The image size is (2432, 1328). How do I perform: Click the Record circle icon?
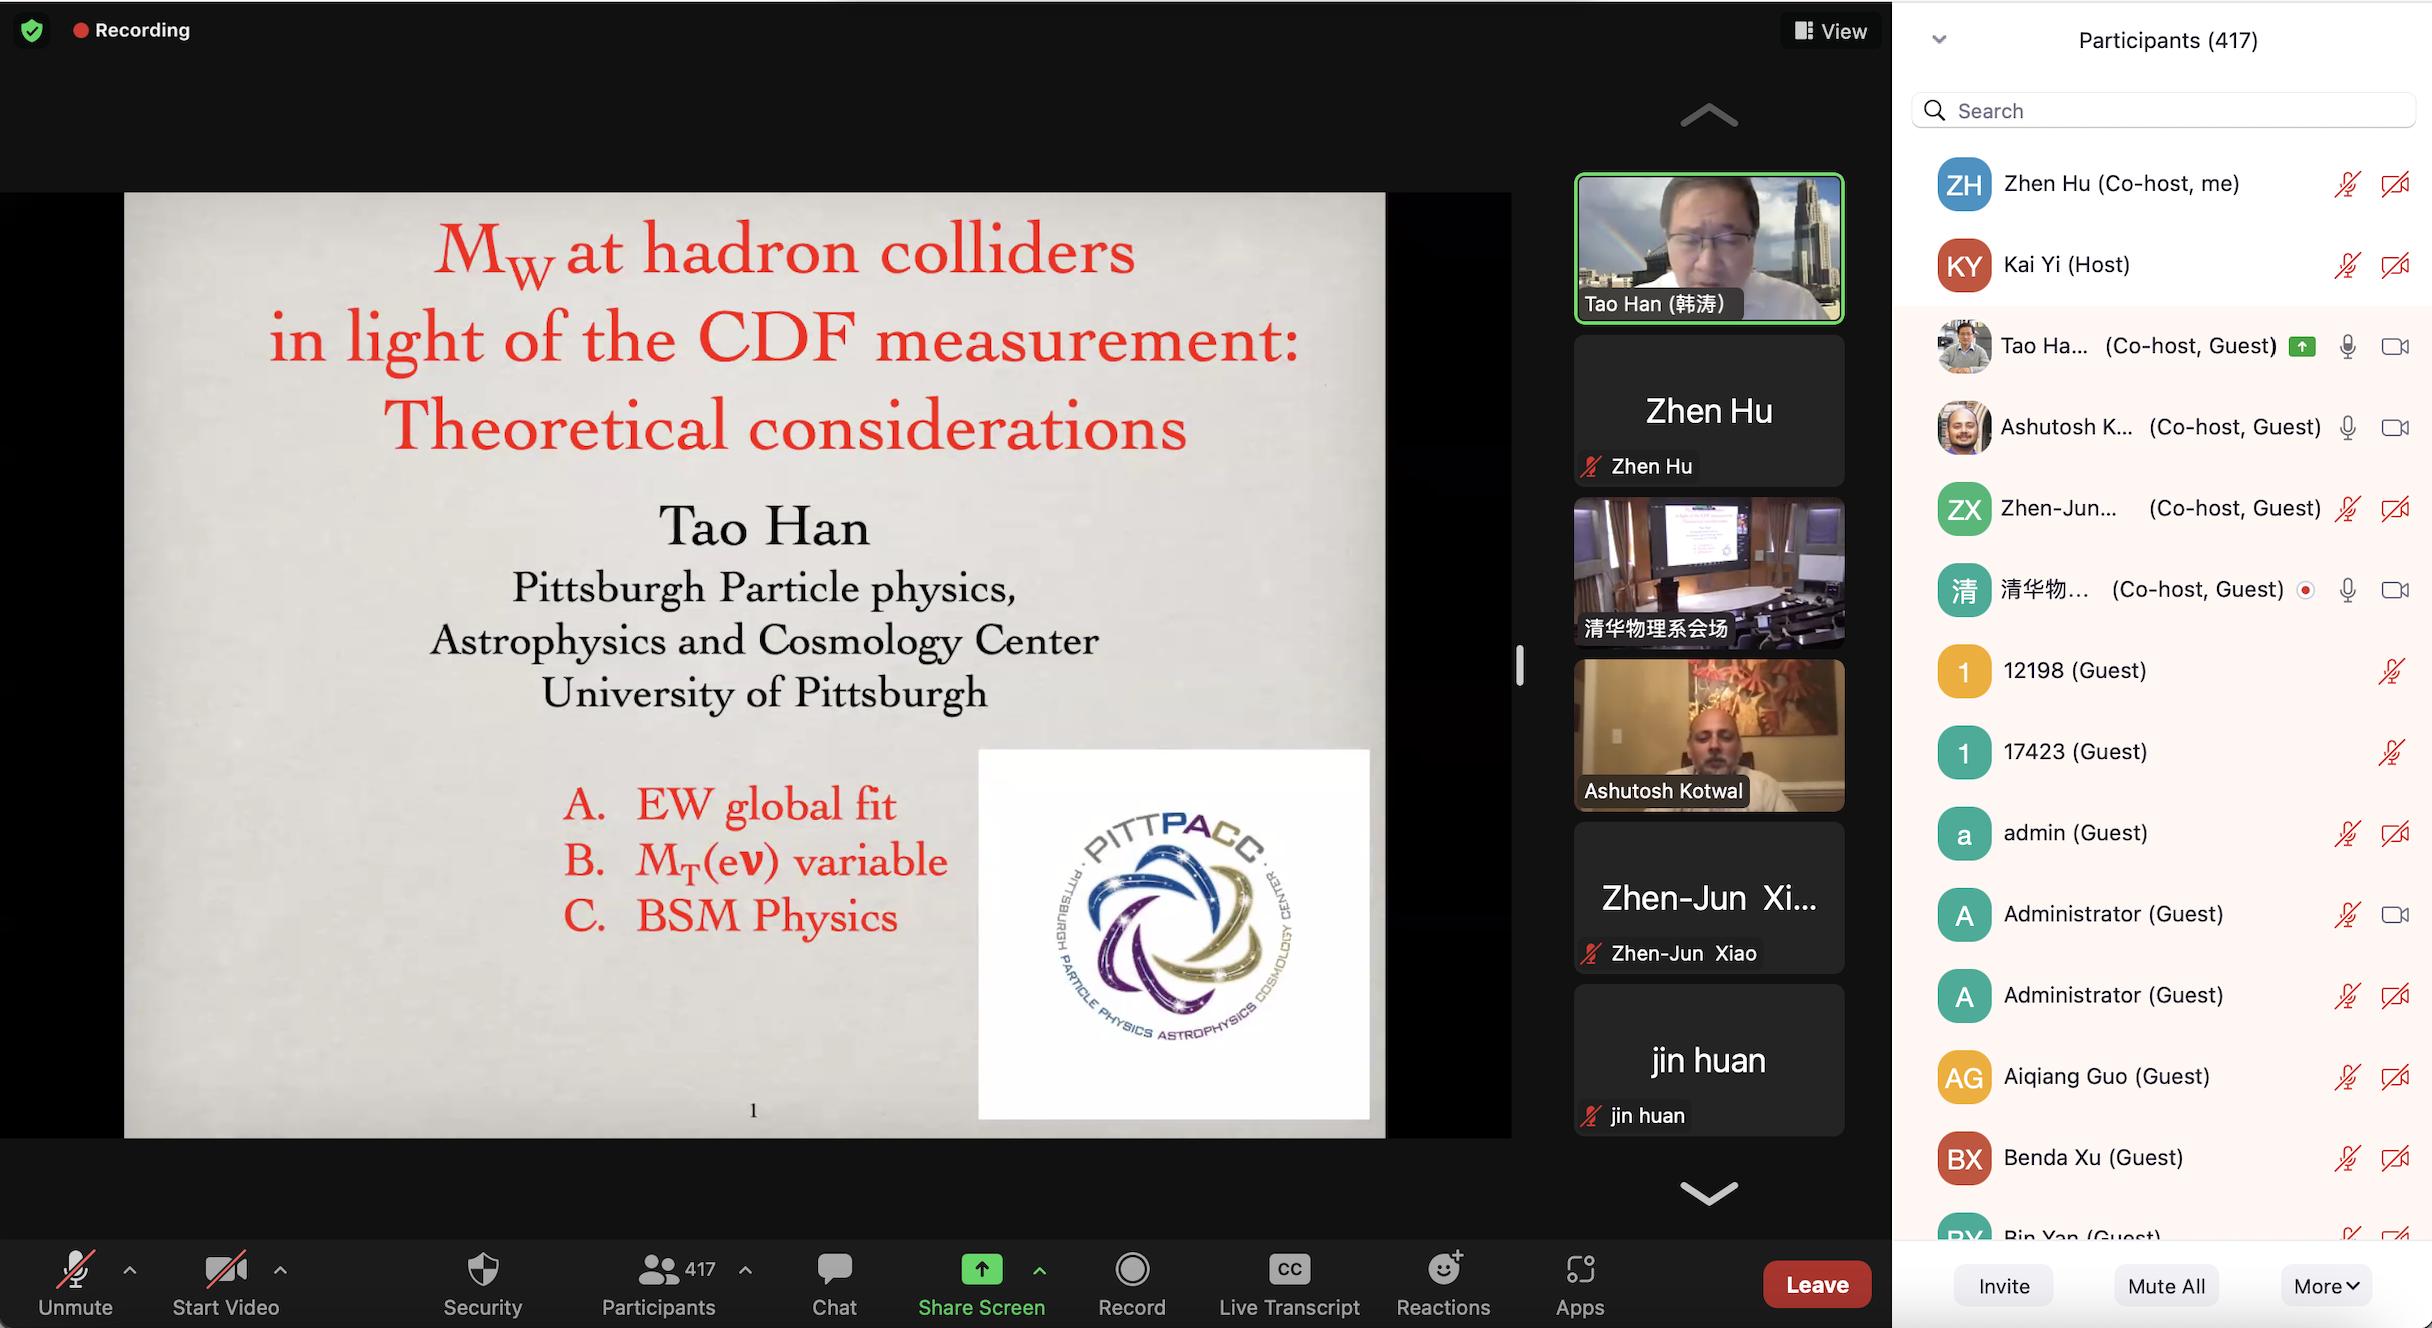[1132, 1270]
